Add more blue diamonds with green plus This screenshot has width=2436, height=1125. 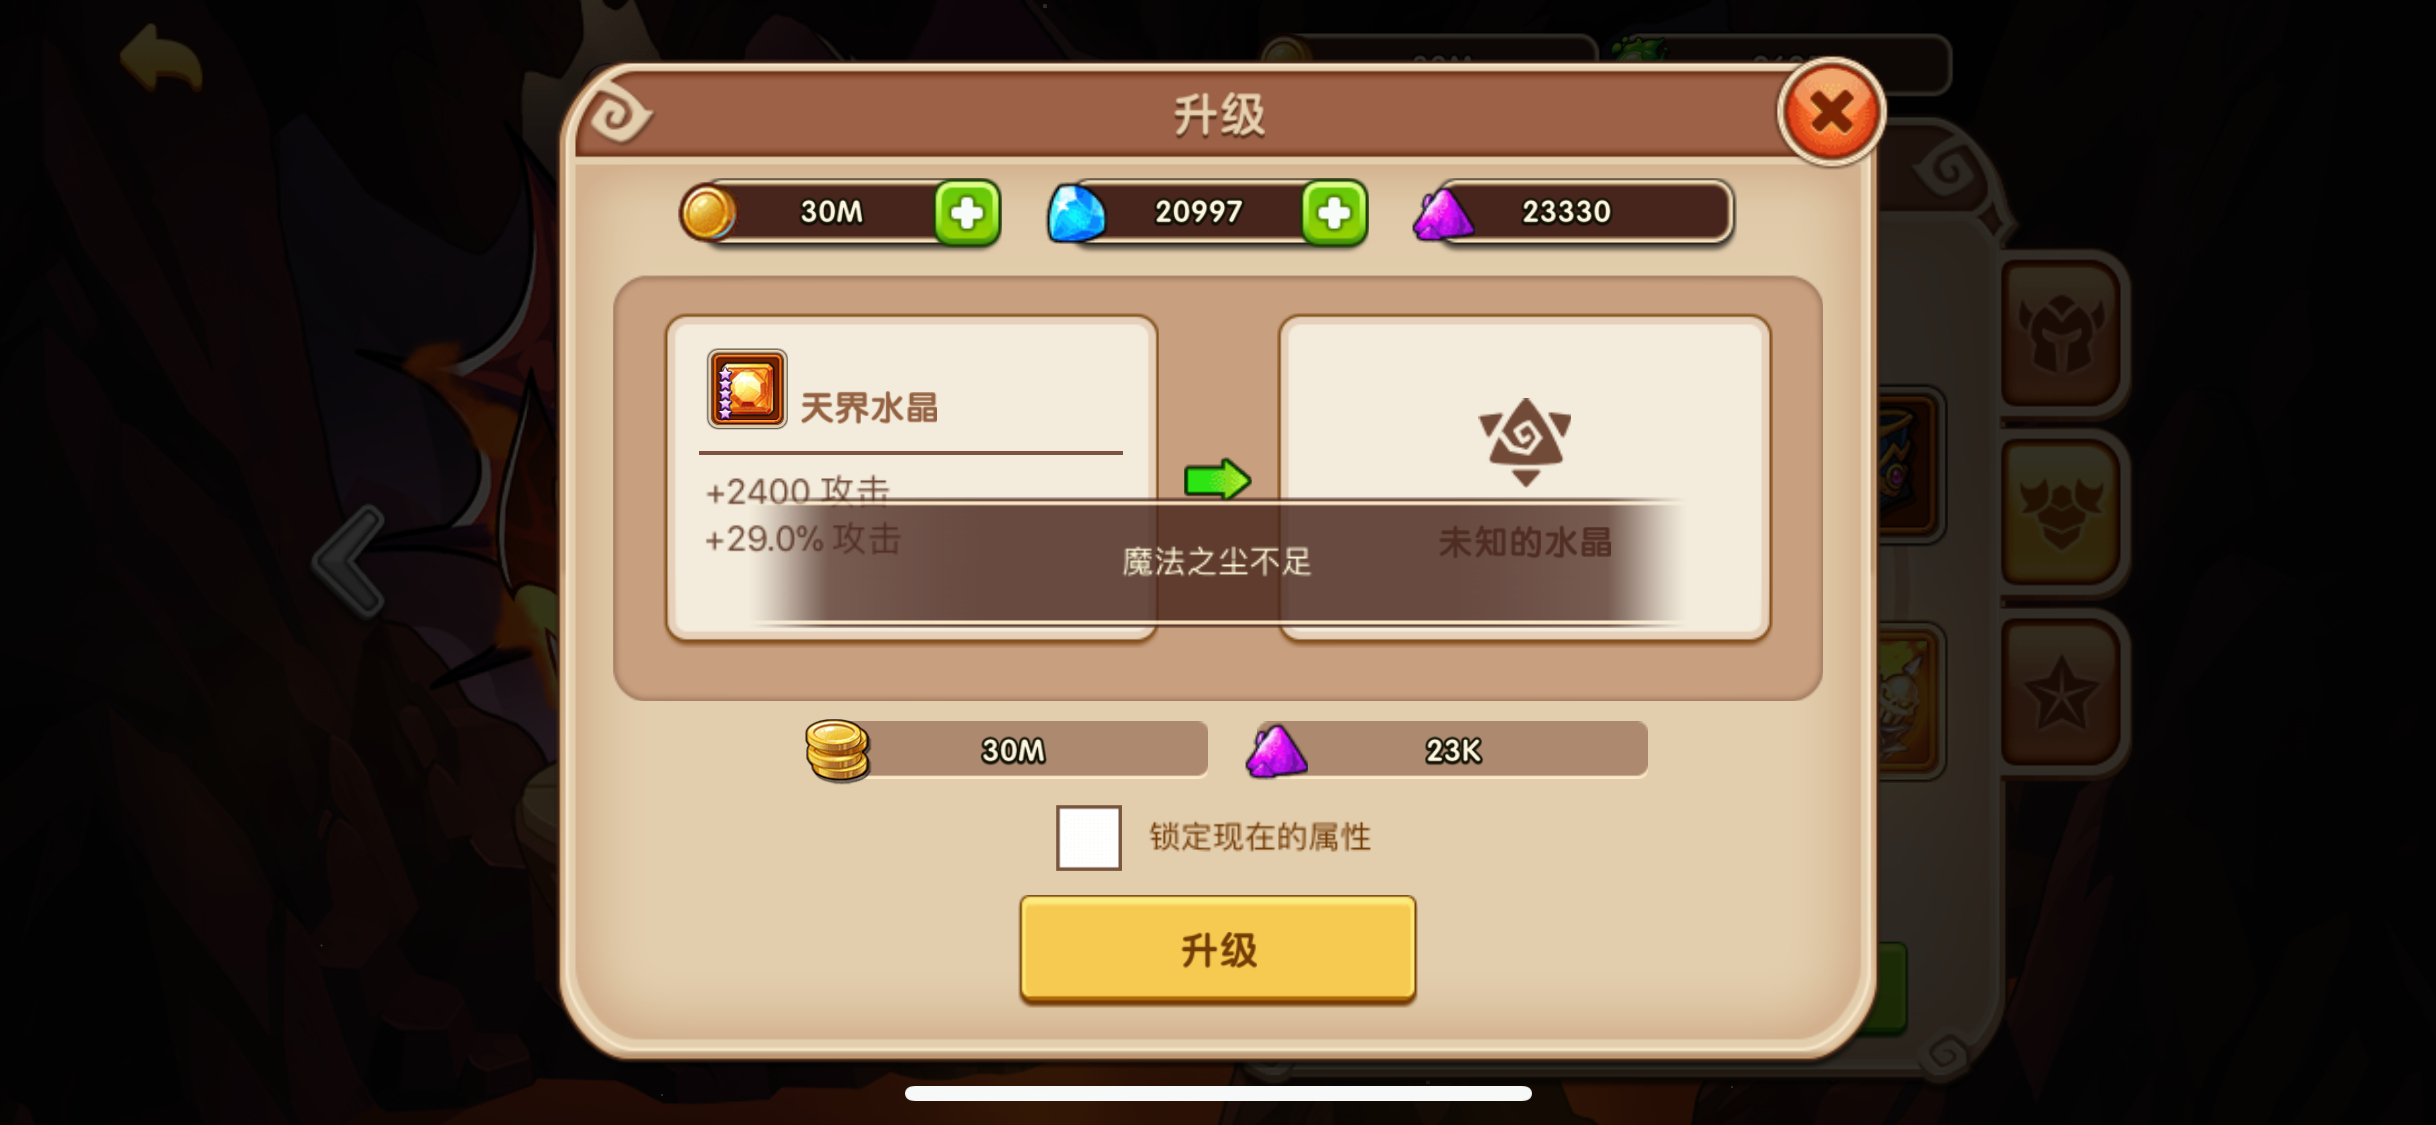pyautogui.click(x=1334, y=212)
